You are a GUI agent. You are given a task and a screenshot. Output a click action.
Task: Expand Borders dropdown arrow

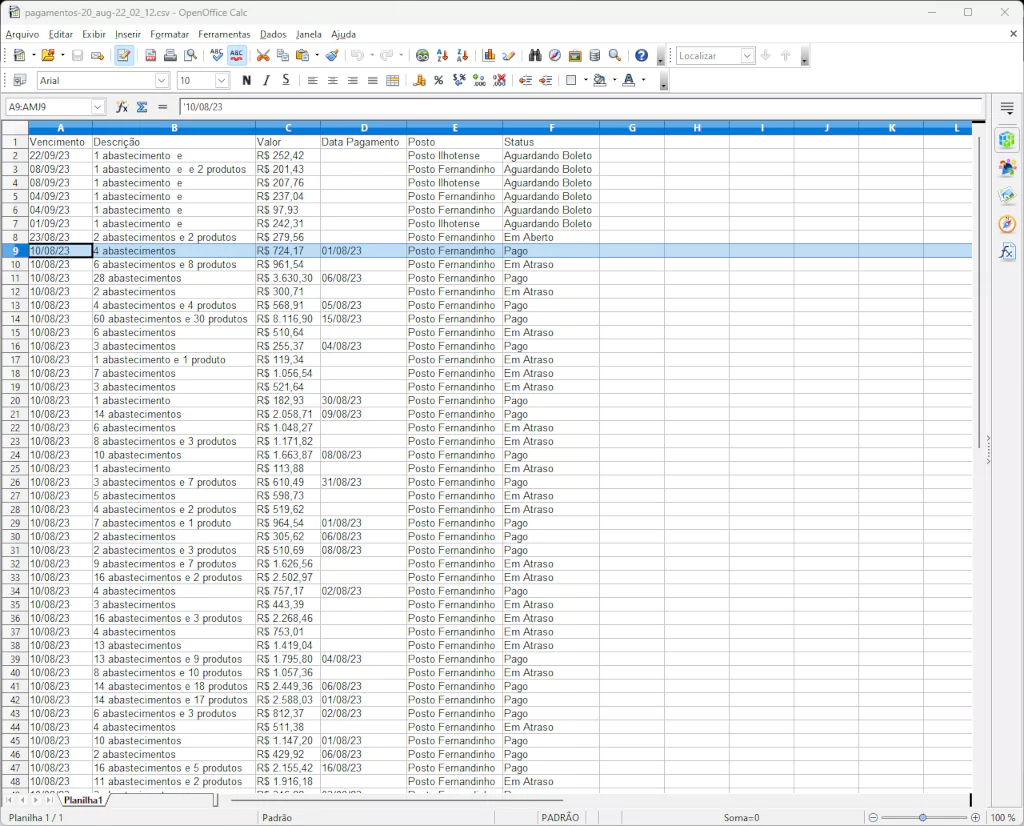[586, 80]
